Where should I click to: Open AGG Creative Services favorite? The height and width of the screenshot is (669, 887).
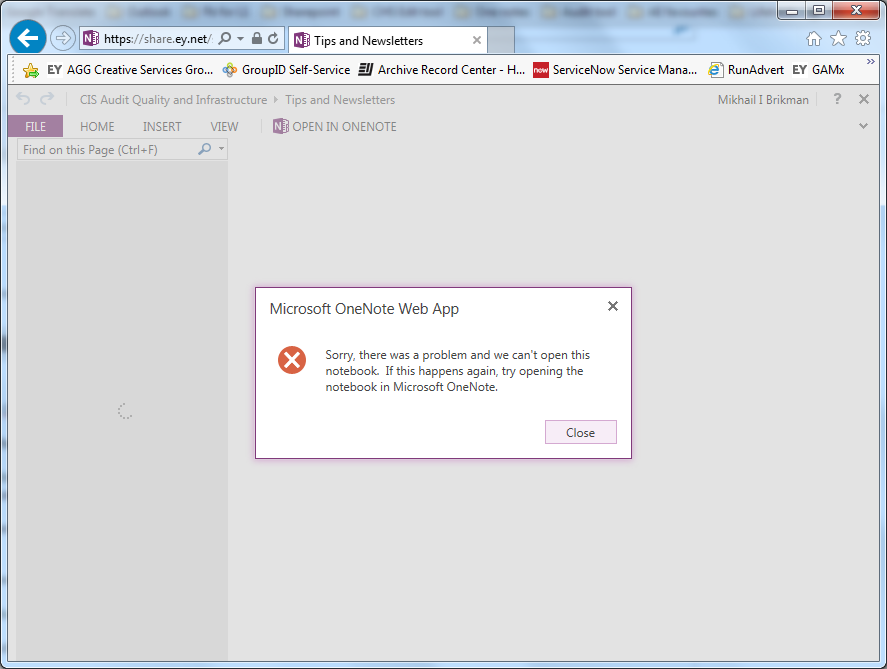(x=130, y=70)
